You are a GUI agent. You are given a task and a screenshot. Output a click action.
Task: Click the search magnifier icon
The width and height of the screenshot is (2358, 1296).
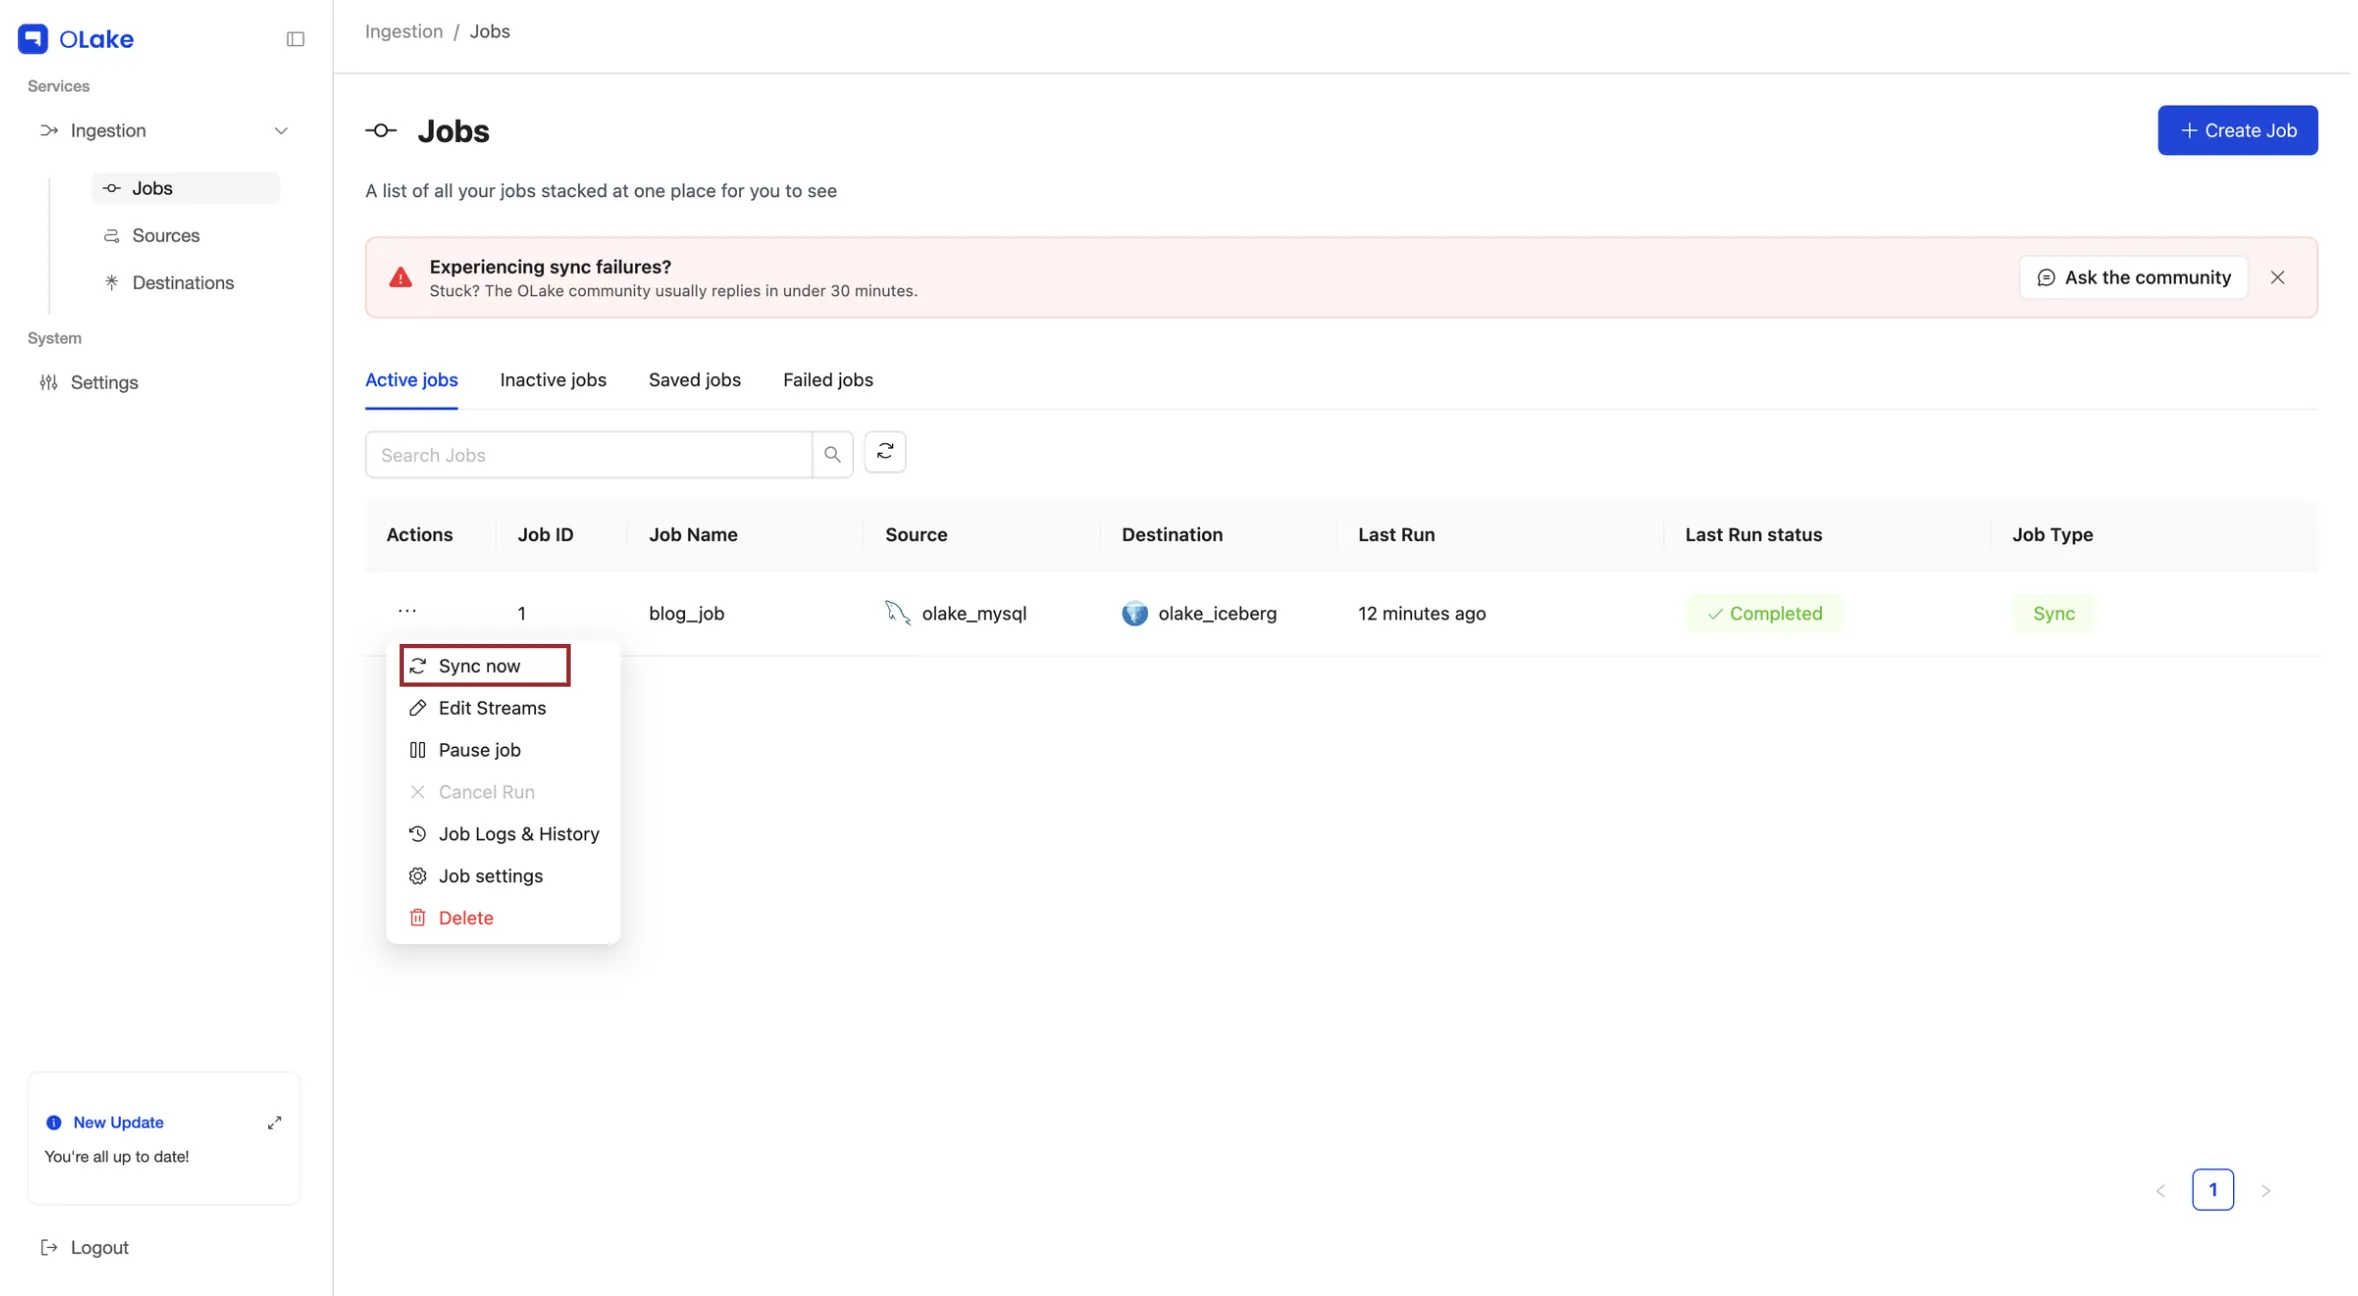832,455
